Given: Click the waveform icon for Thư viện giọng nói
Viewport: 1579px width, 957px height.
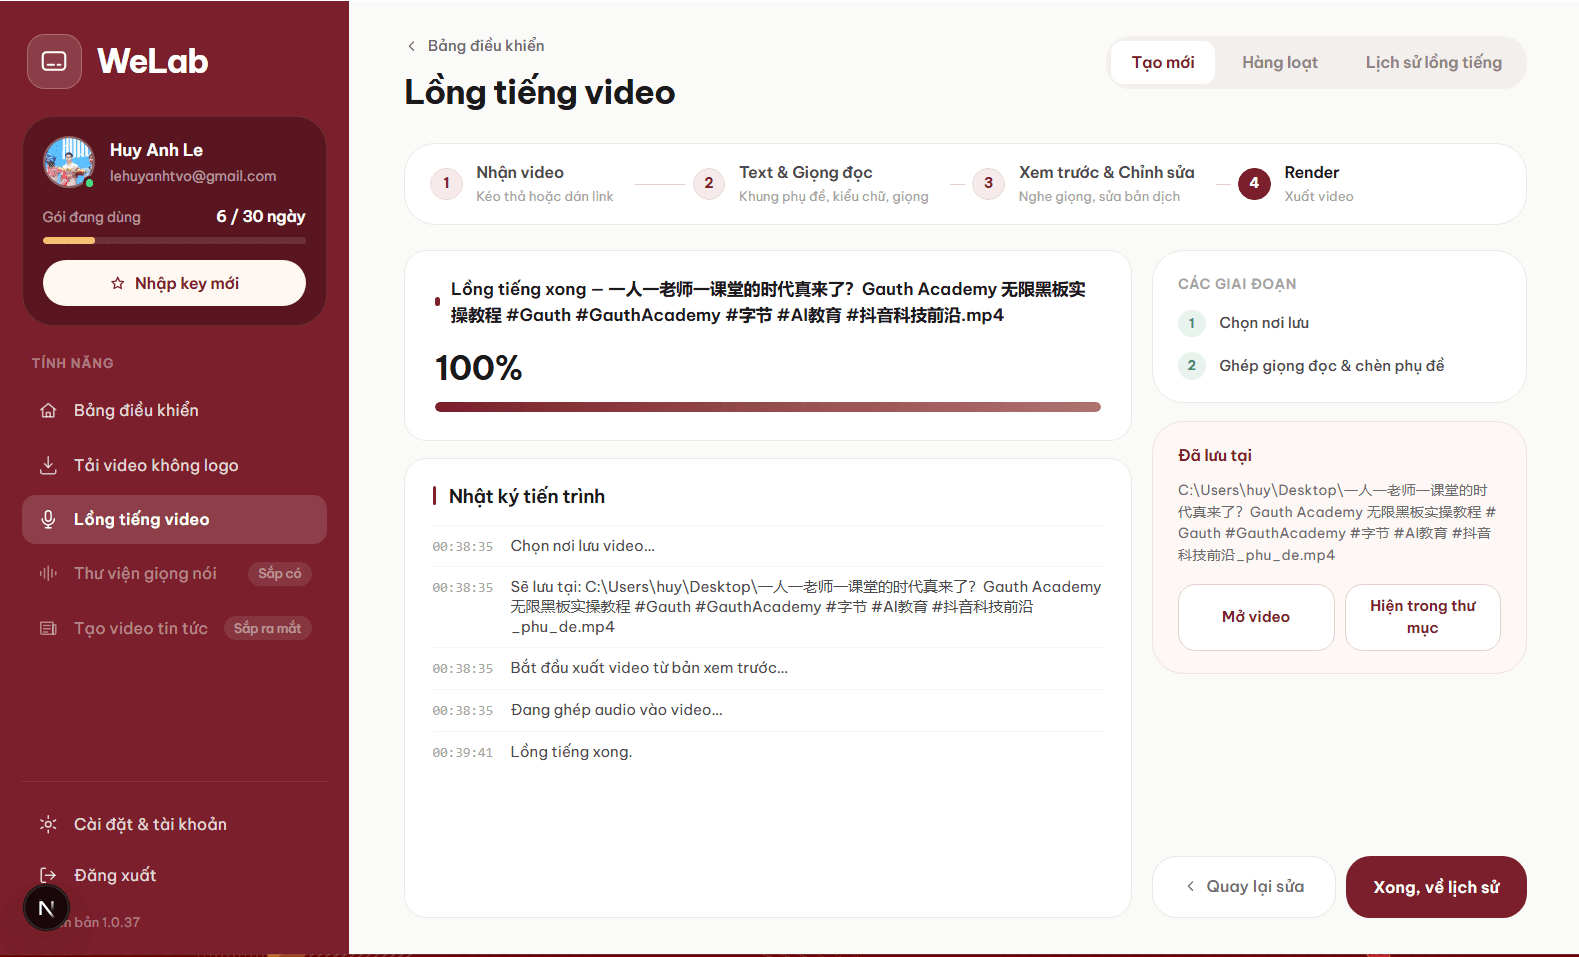Looking at the screenshot, I should point(48,573).
